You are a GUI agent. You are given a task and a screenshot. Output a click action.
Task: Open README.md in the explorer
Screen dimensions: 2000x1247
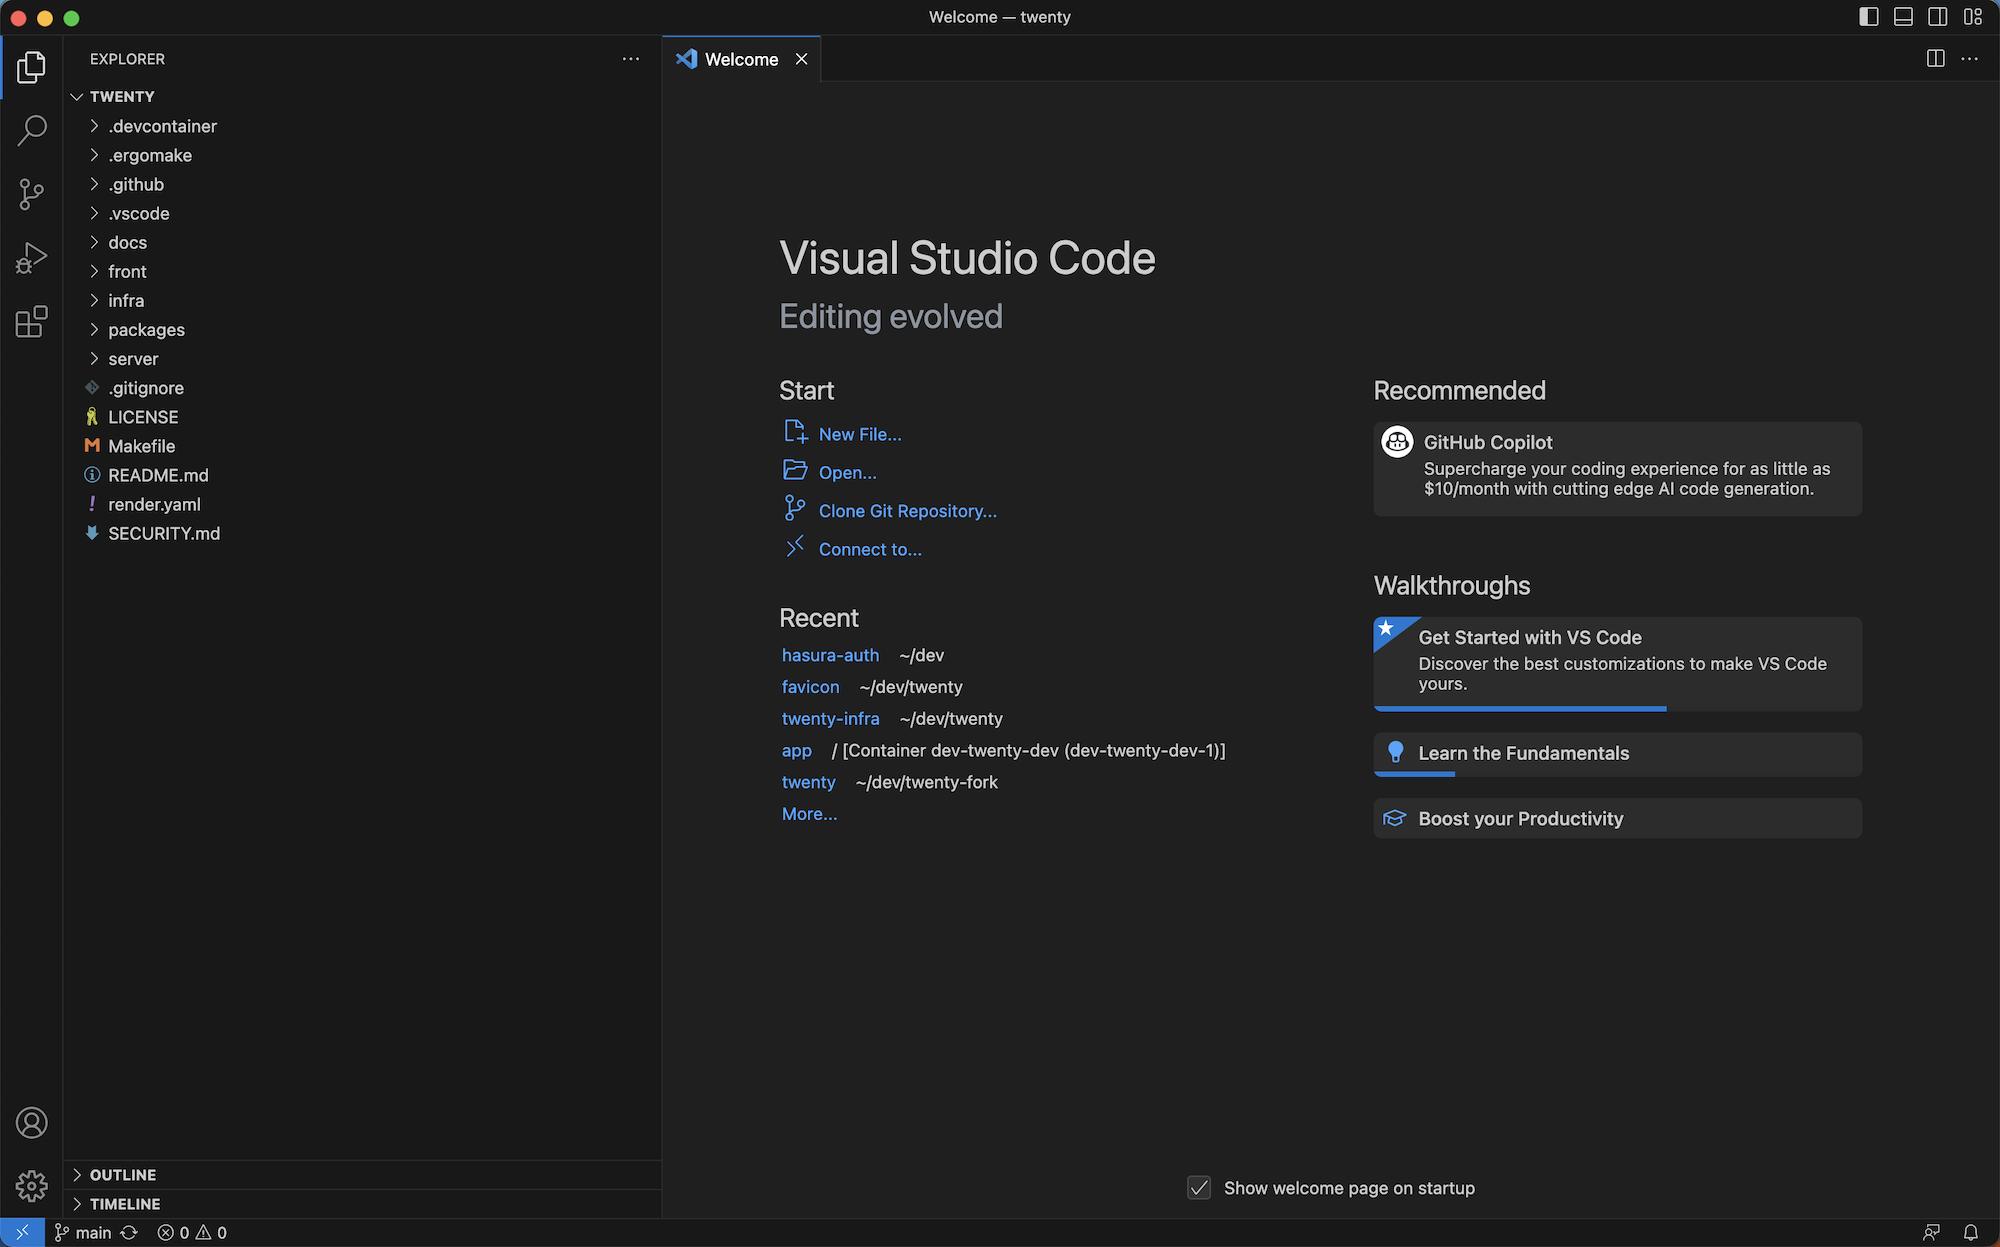pos(158,475)
